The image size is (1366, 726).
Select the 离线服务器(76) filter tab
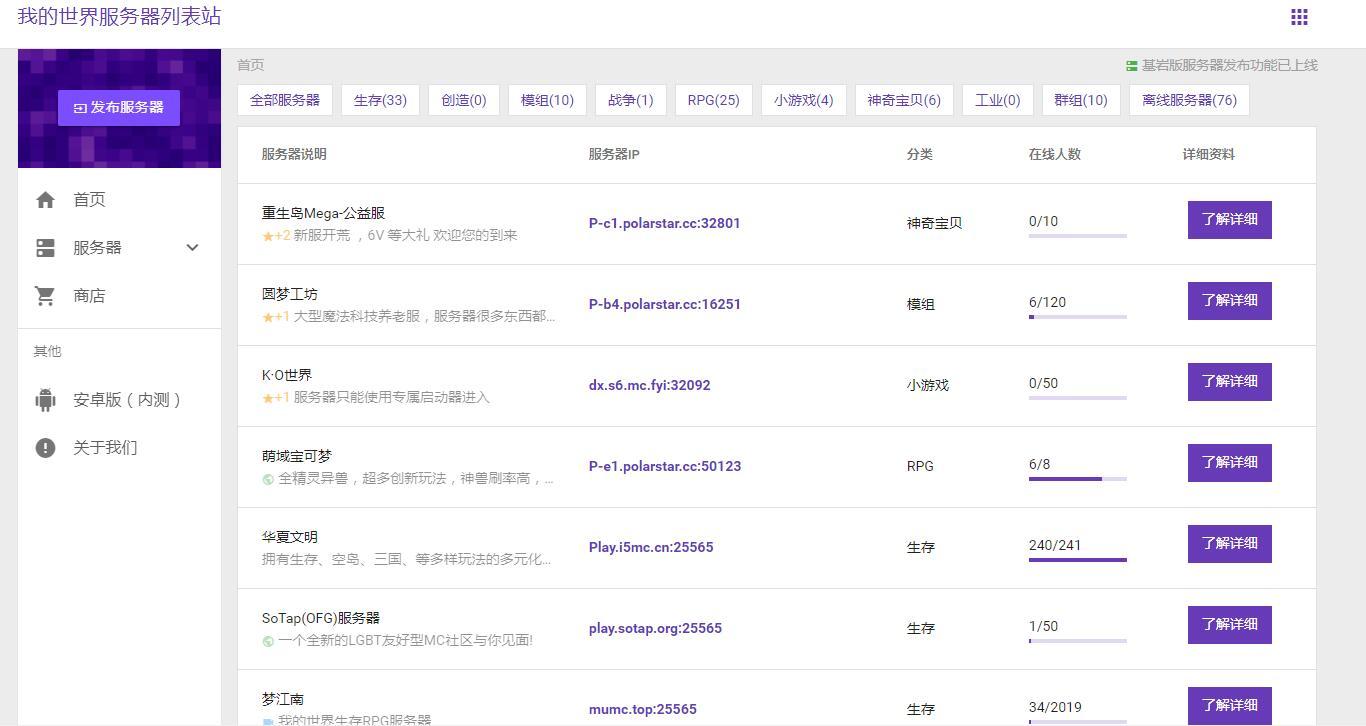coord(1190,100)
